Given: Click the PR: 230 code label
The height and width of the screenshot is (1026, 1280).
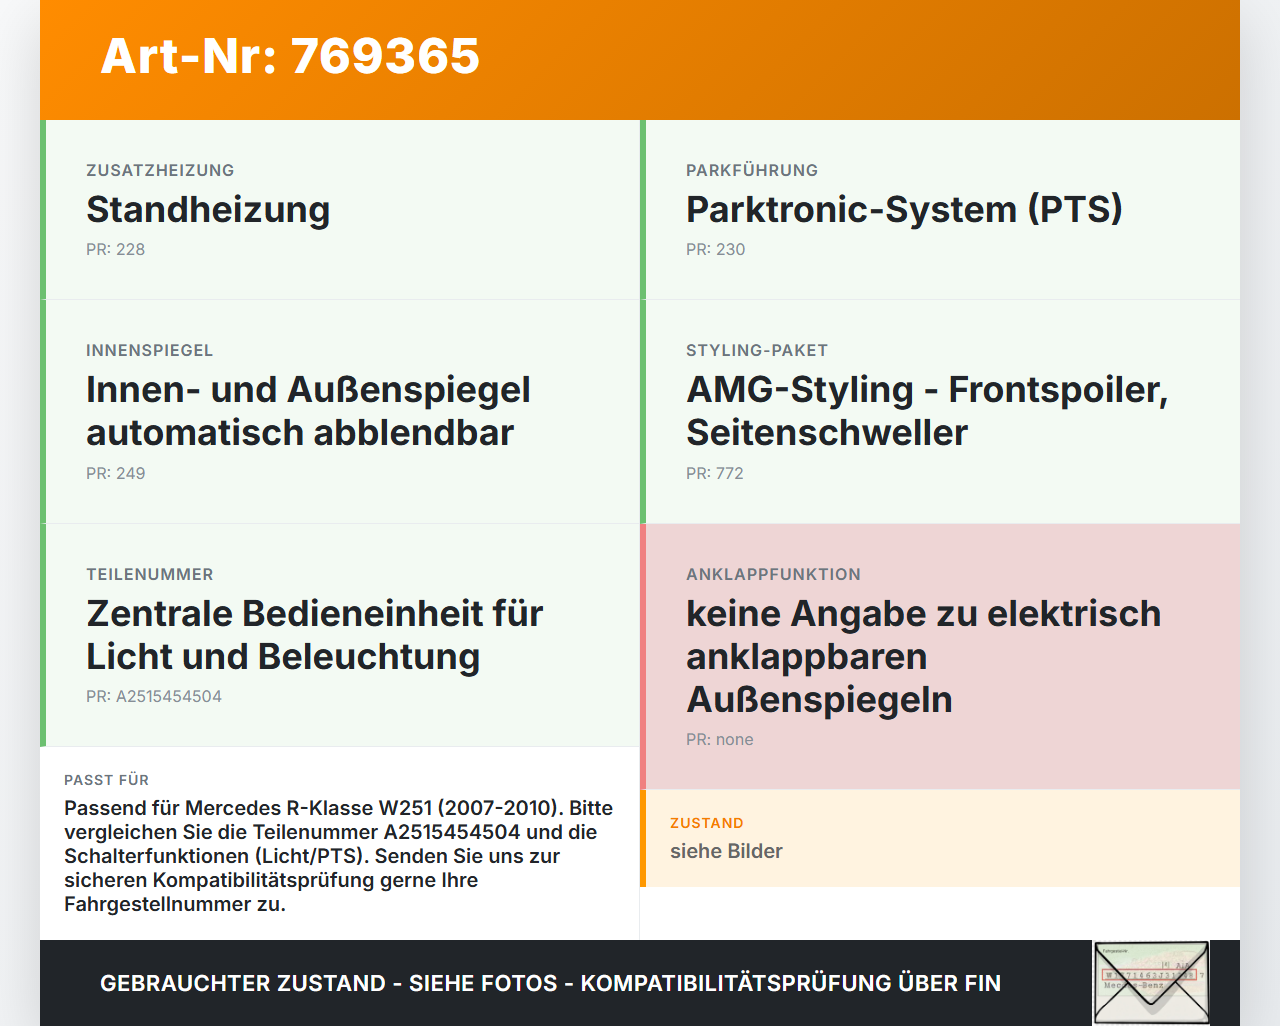Looking at the screenshot, I should click(715, 249).
